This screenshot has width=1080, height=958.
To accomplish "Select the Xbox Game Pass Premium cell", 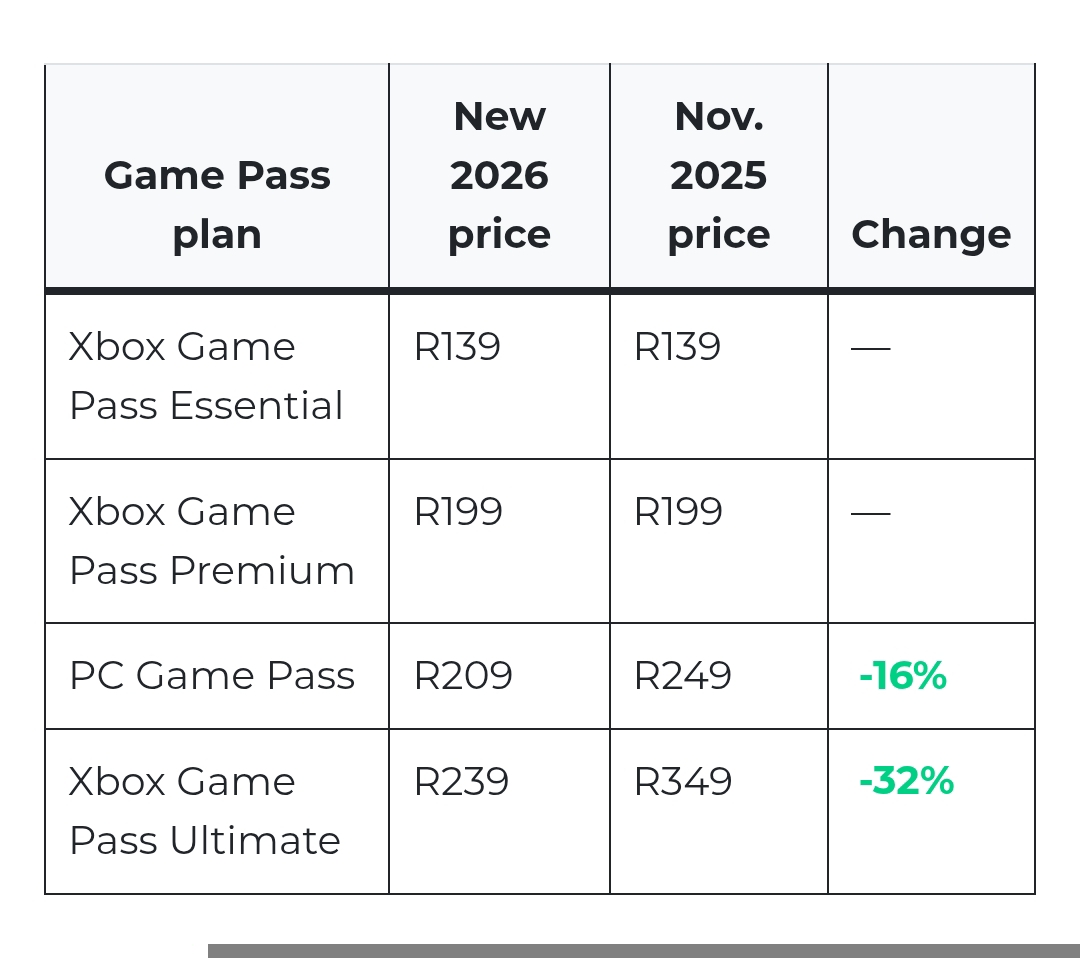I will point(211,541).
